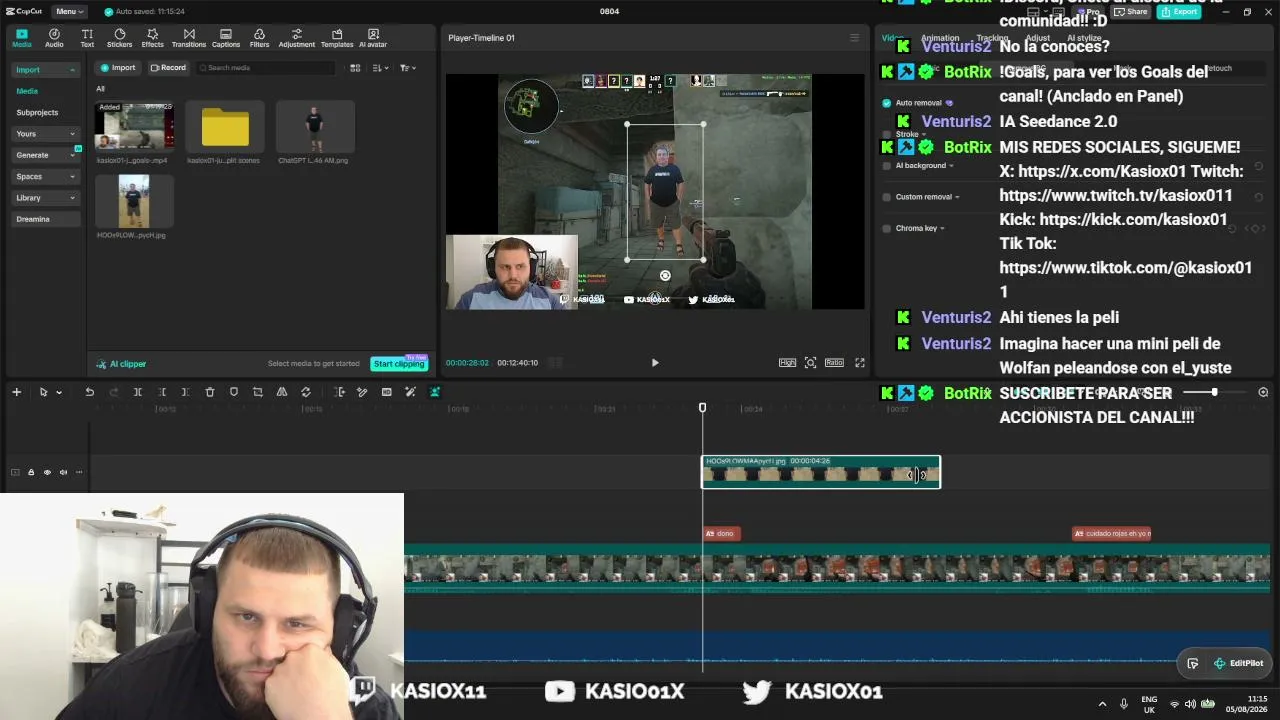Switch to the Tracking tab
Viewport: 1280px width, 720px height.
click(x=993, y=38)
